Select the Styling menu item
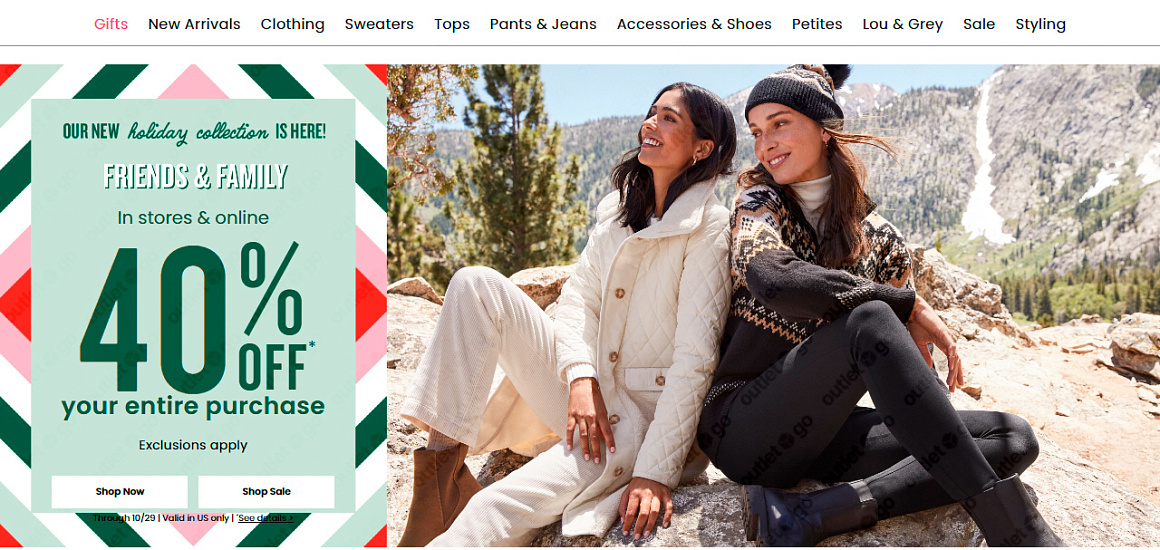Image resolution: width=1160 pixels, height=550 pixels. point(1040,24)
